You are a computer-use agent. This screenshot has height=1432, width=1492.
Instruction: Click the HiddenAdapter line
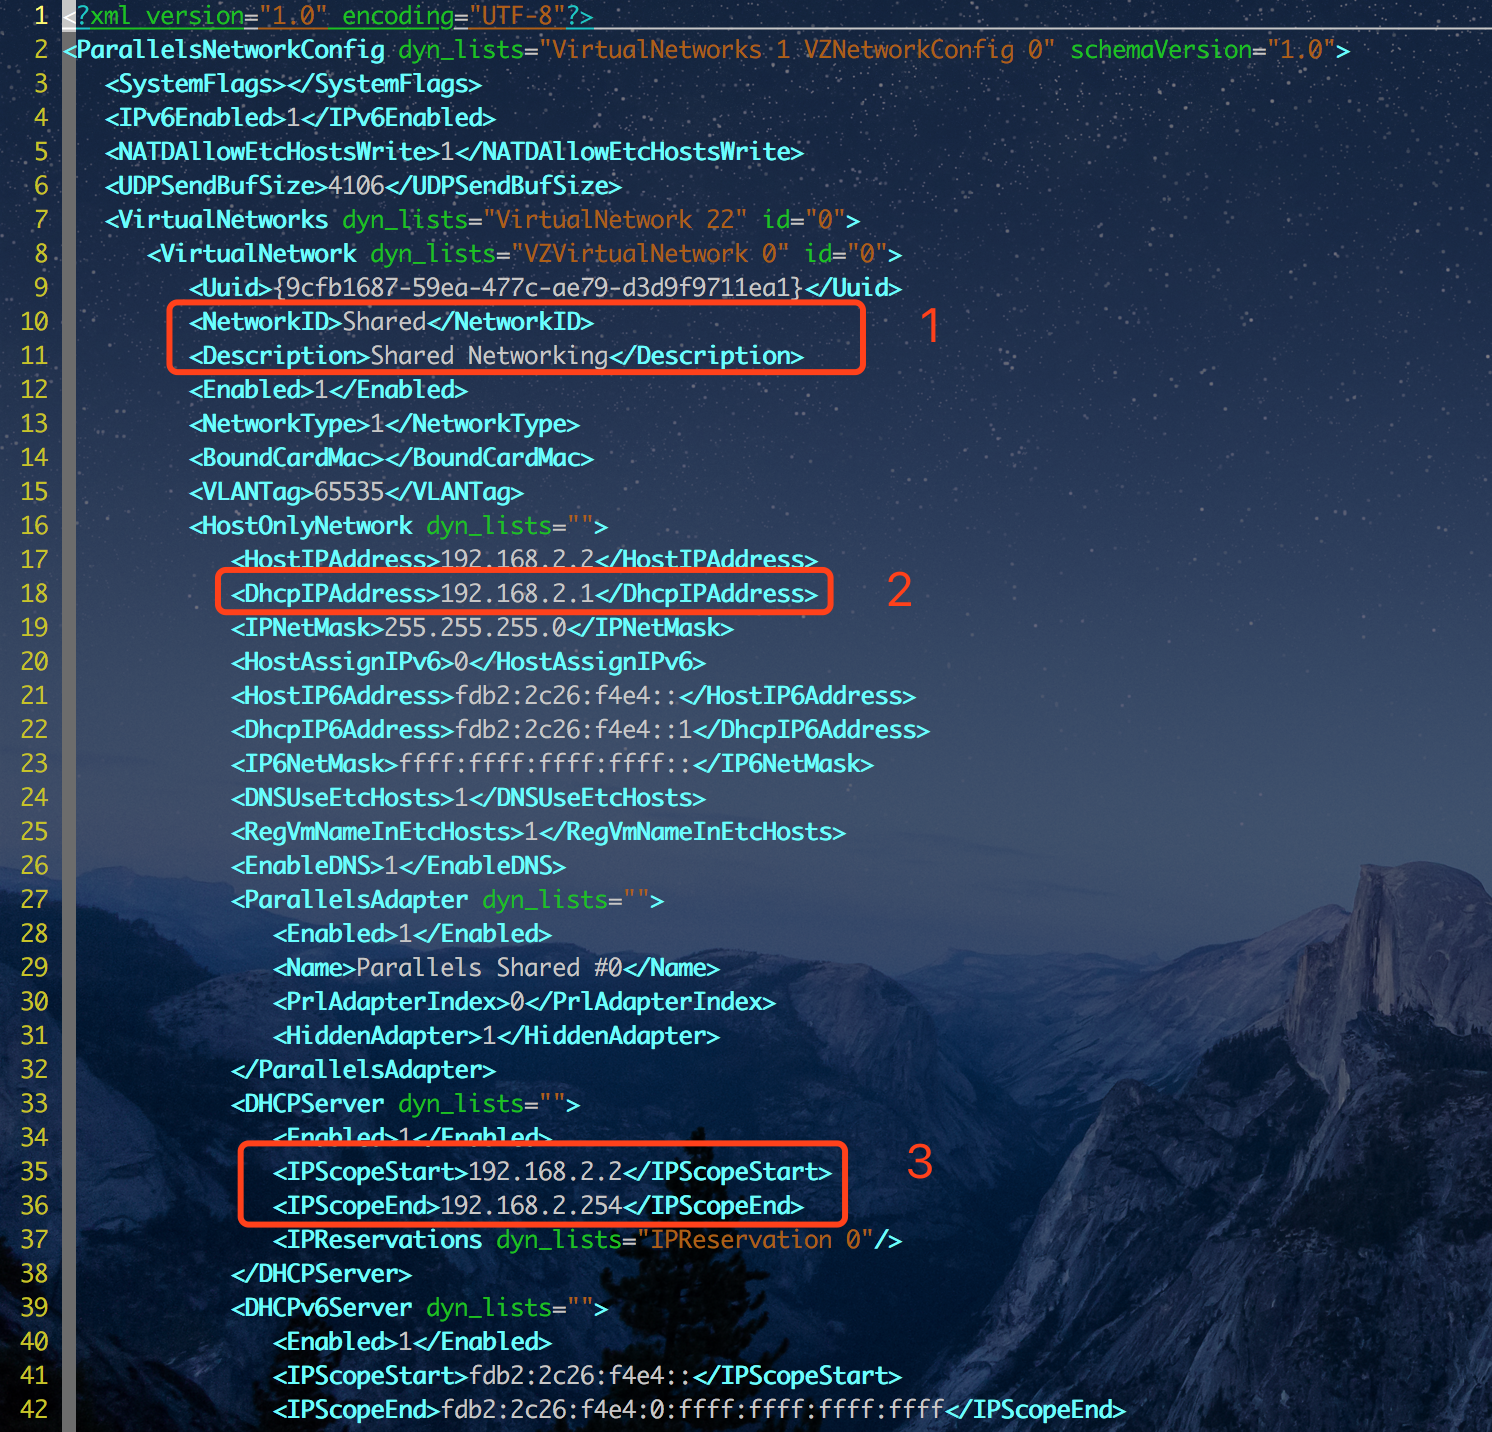(497, 1036)
